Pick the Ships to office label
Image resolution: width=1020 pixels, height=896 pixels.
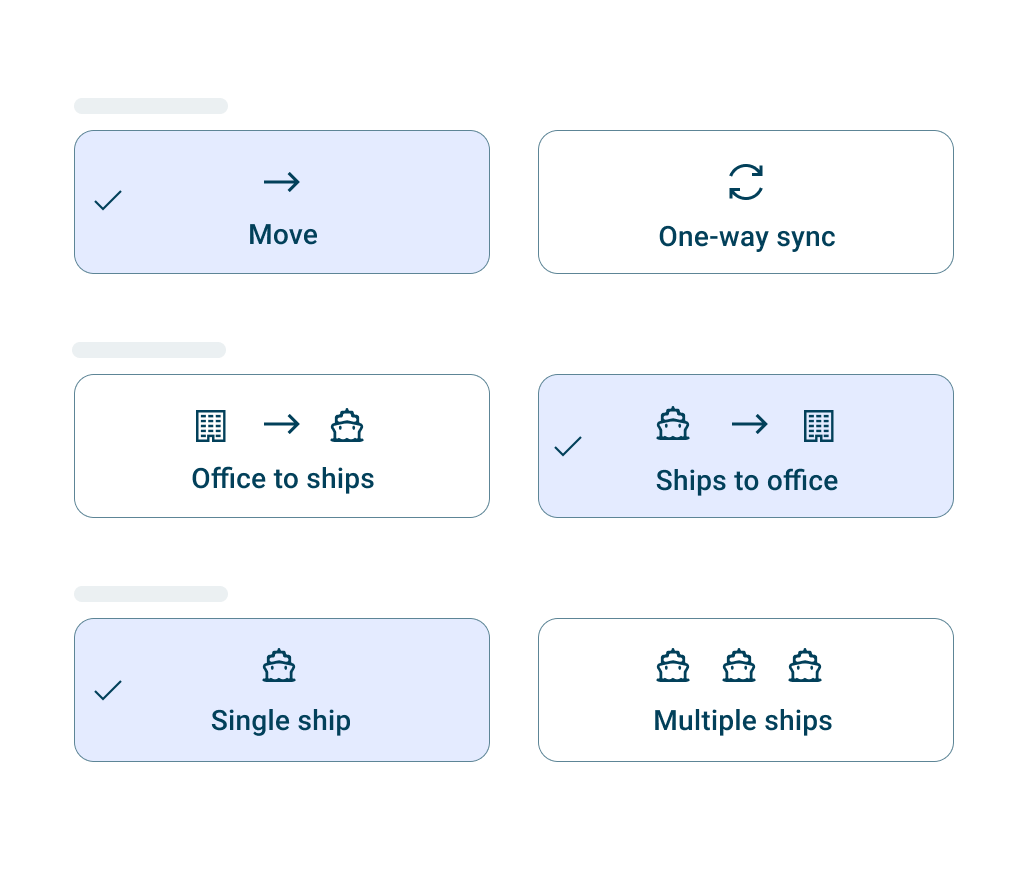pos(746,481)
